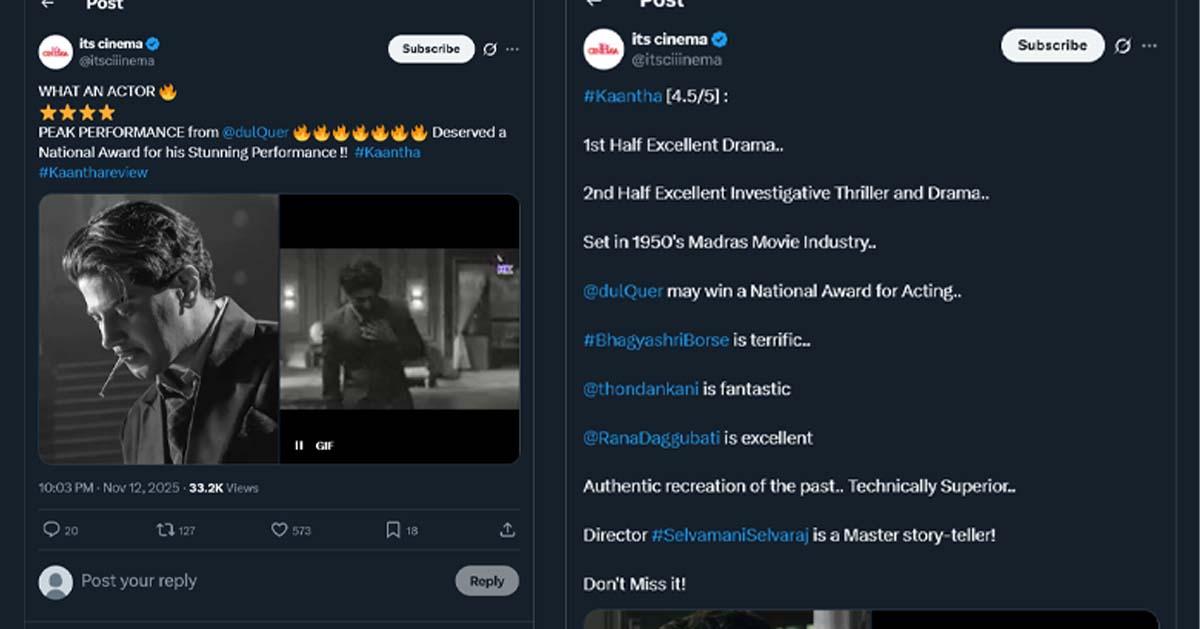1200x629 pixels.
Task: Share the post using upload icon
Action: (x=507, y=530)
